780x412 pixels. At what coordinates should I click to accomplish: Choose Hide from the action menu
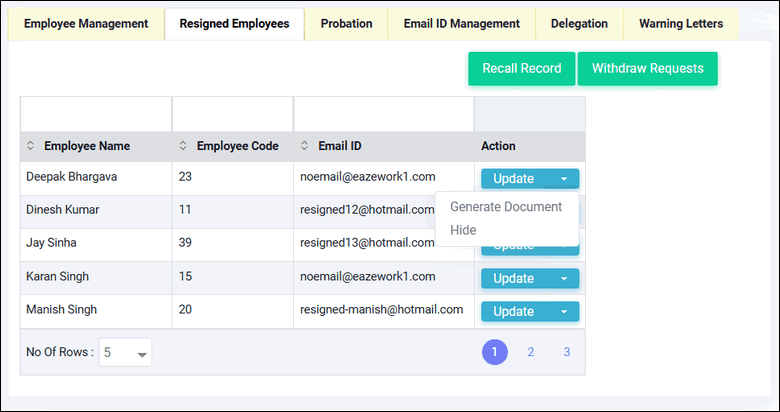tap(463, 230)
